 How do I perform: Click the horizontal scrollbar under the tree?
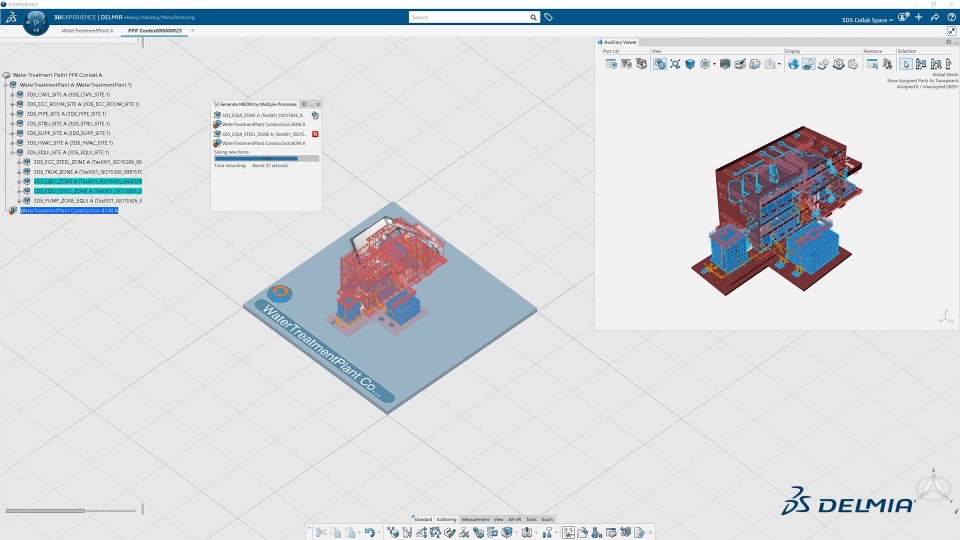(x=45, y=511)
